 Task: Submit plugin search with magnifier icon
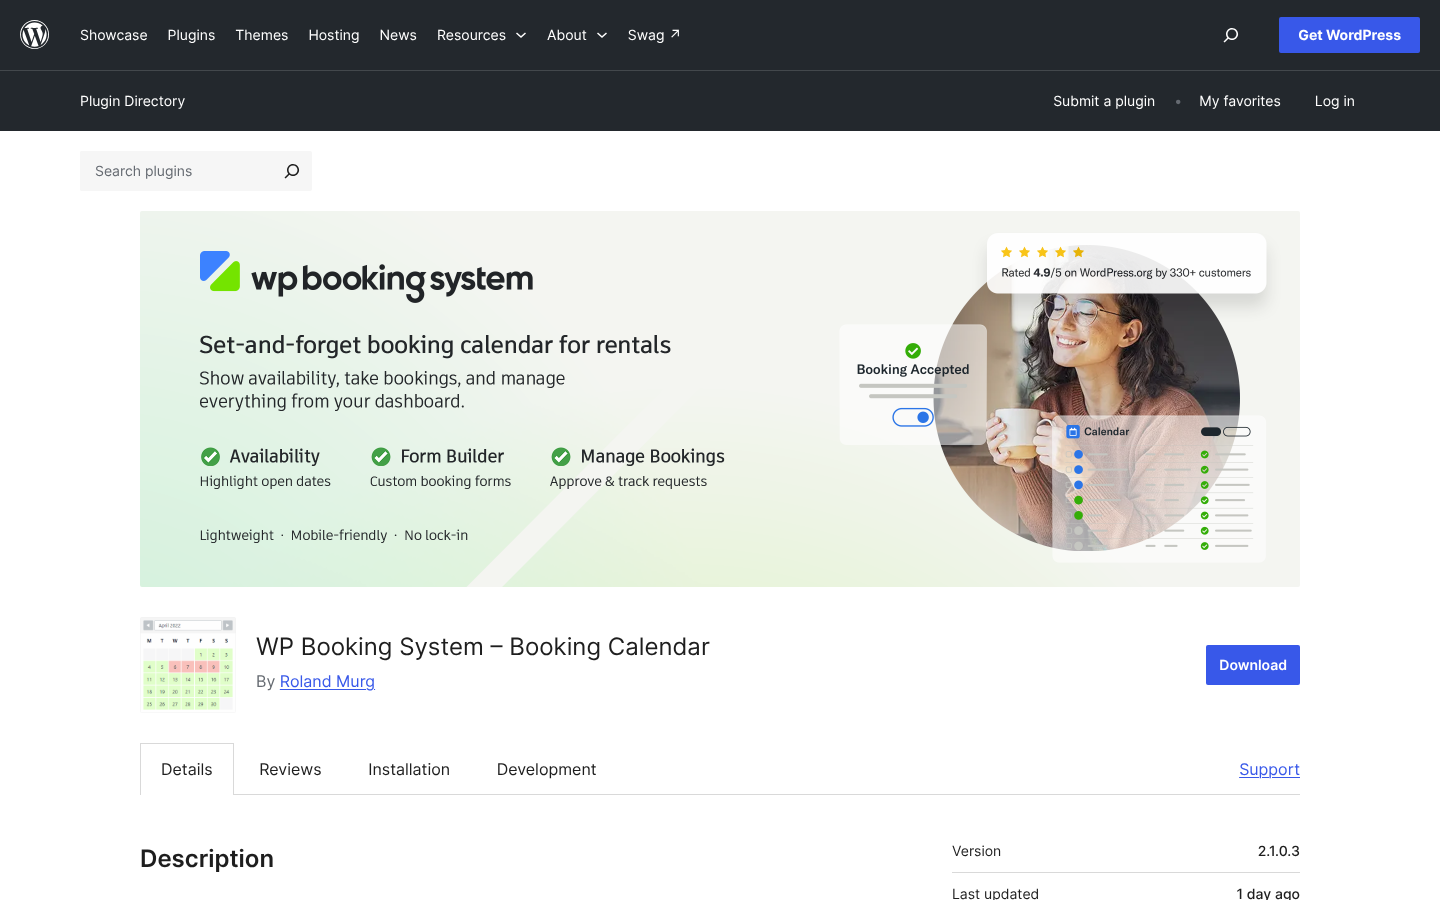coord(291,171)
